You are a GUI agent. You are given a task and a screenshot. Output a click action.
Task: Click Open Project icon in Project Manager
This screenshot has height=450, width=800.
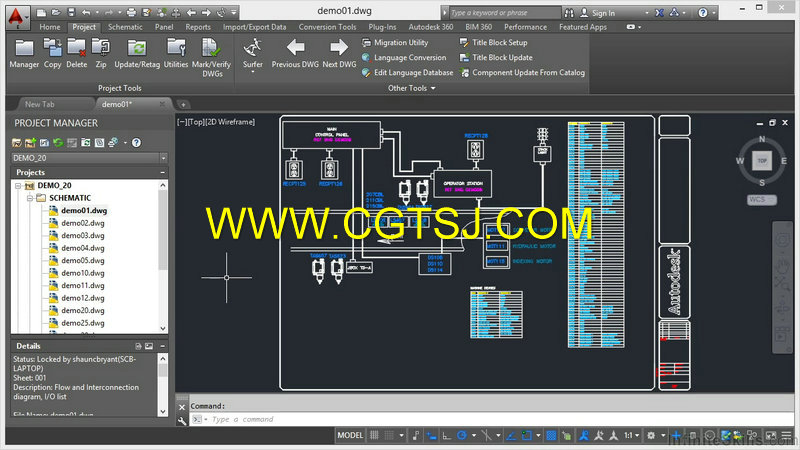[17, 143]
